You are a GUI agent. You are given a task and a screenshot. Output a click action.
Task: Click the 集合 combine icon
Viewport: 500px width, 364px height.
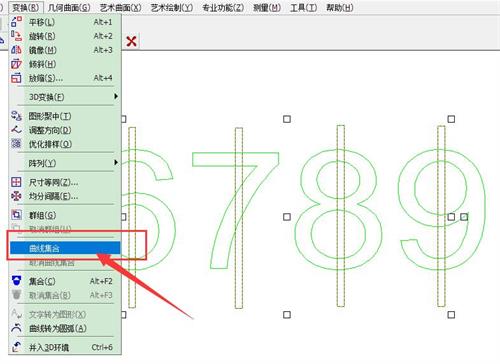coord(16,281)
